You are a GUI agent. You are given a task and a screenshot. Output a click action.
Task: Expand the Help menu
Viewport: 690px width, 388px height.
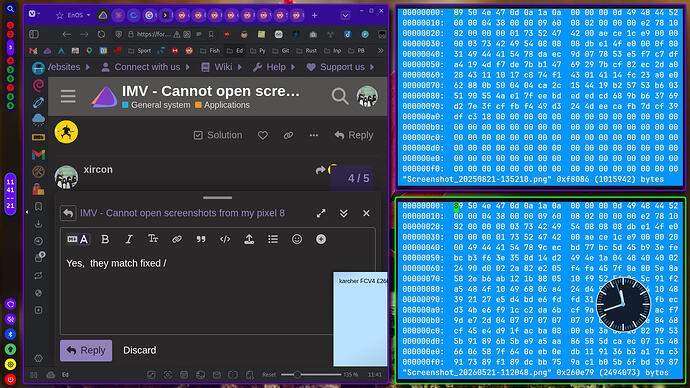tap(274, 67)
